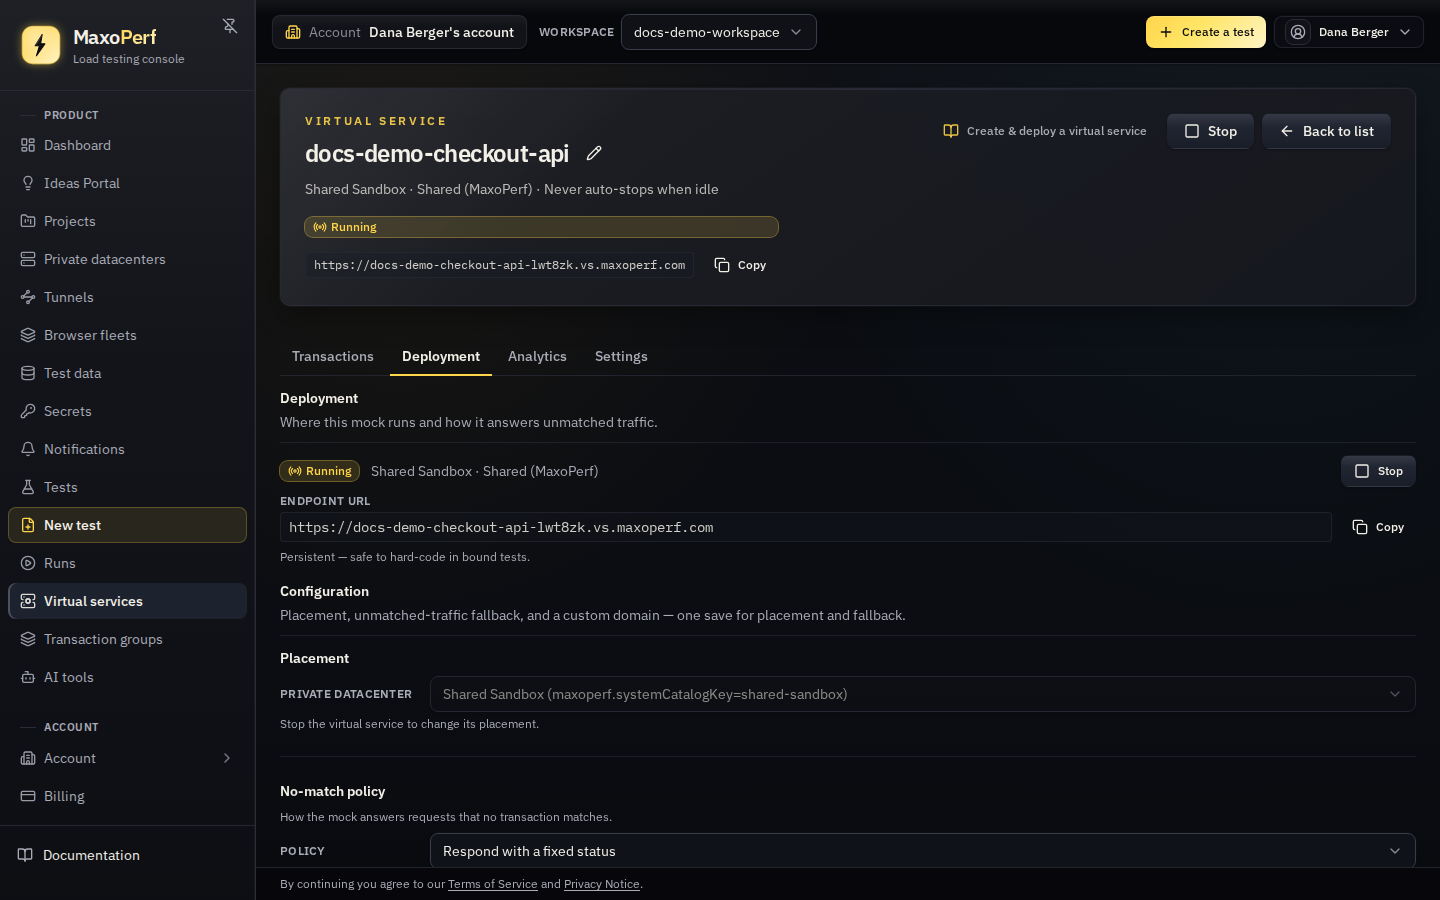Screen dimensions: 1440x900
Task: Open the Secrets page
Action: click(128, 411)
